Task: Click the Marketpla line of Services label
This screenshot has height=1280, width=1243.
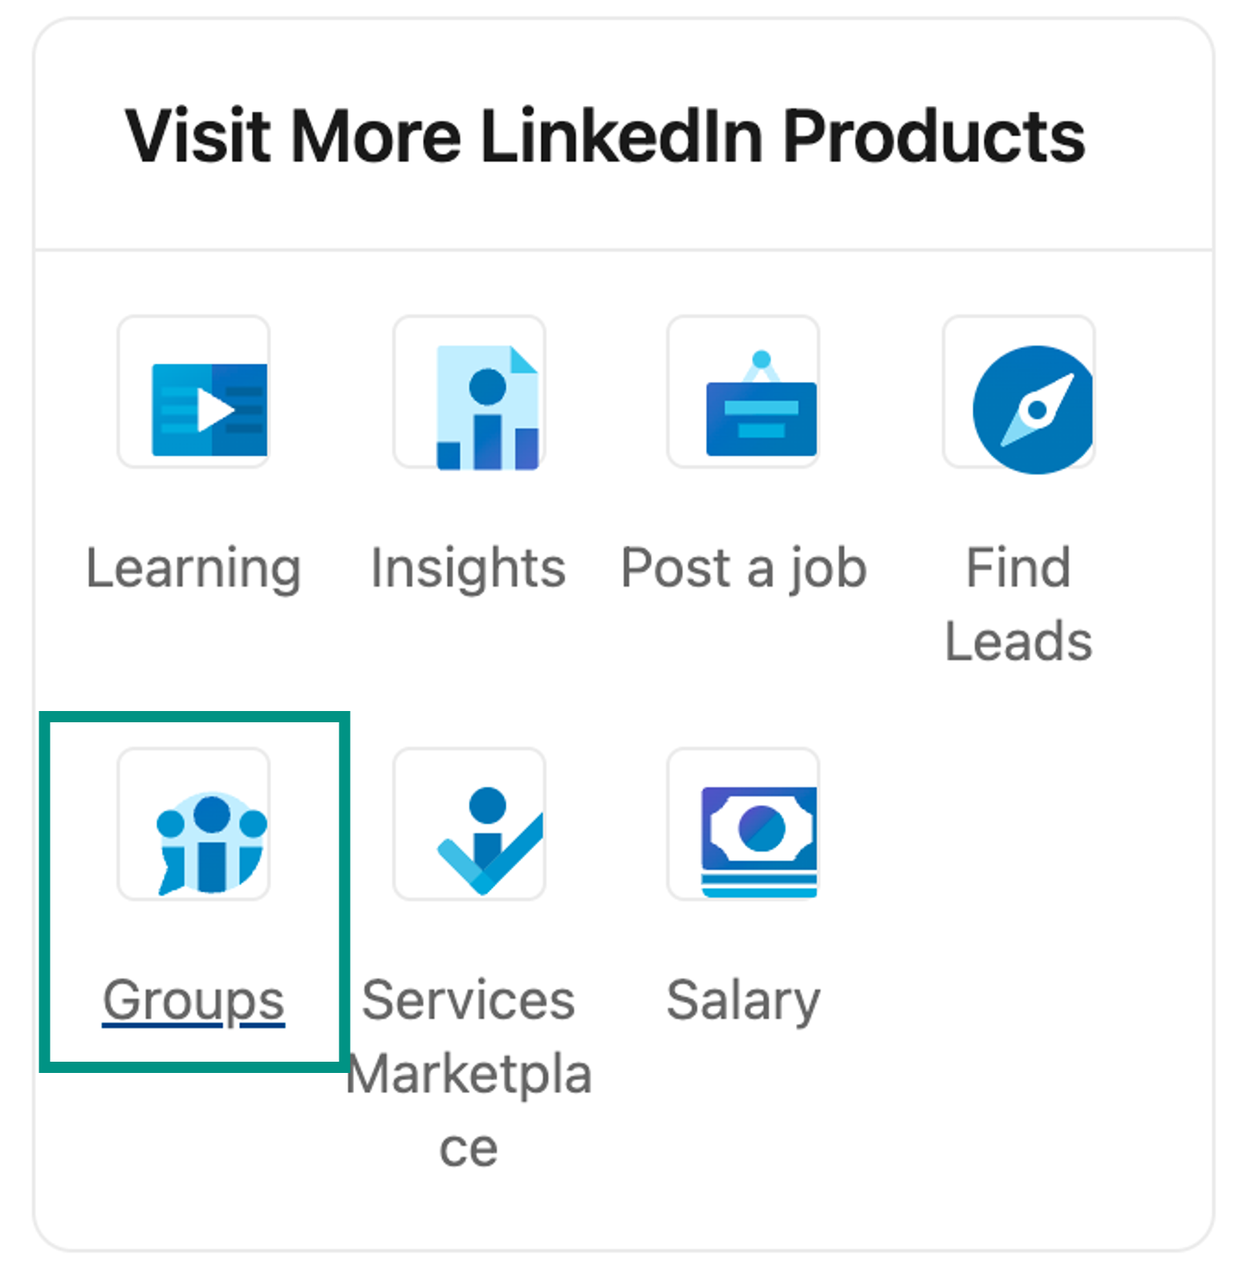Action: pyautogui.click(x=470, y=1075)
